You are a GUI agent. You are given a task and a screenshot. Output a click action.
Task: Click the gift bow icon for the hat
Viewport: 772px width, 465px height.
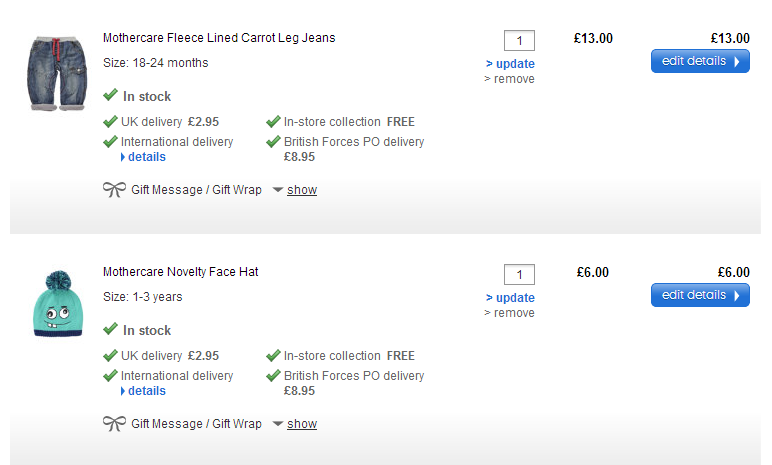114,424
